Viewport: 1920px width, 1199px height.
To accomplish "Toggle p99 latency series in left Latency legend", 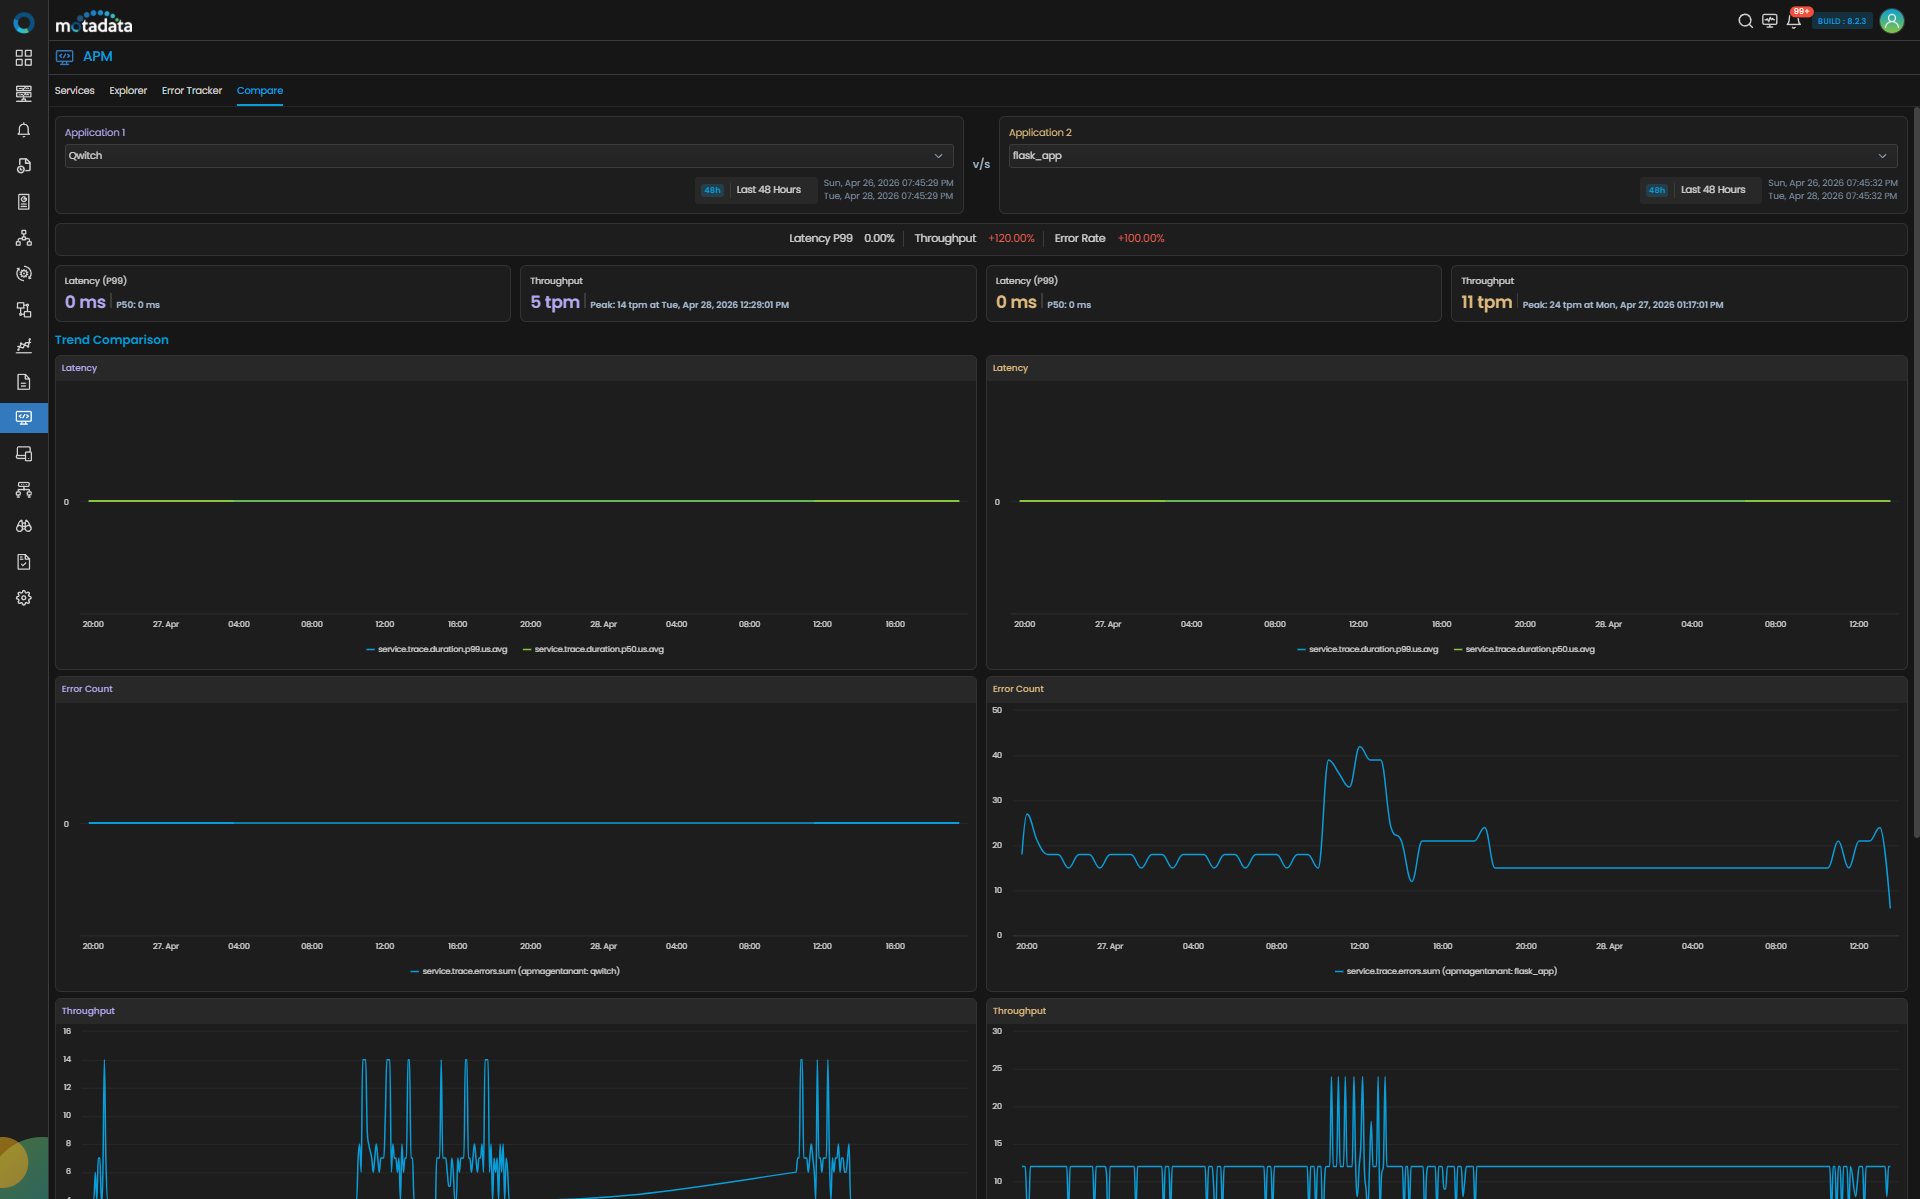I will click(437, 649).
